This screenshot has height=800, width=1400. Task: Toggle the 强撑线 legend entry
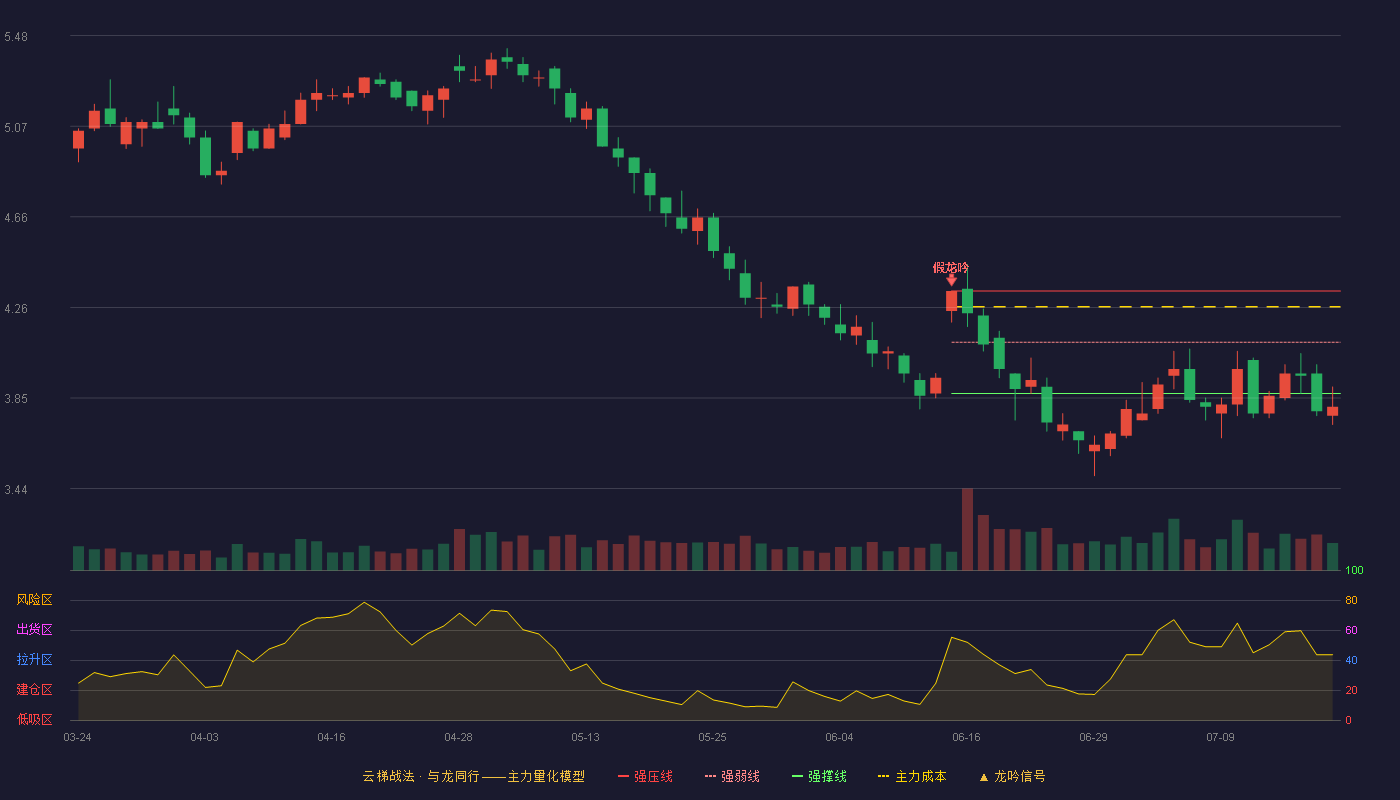pos(819,776)
